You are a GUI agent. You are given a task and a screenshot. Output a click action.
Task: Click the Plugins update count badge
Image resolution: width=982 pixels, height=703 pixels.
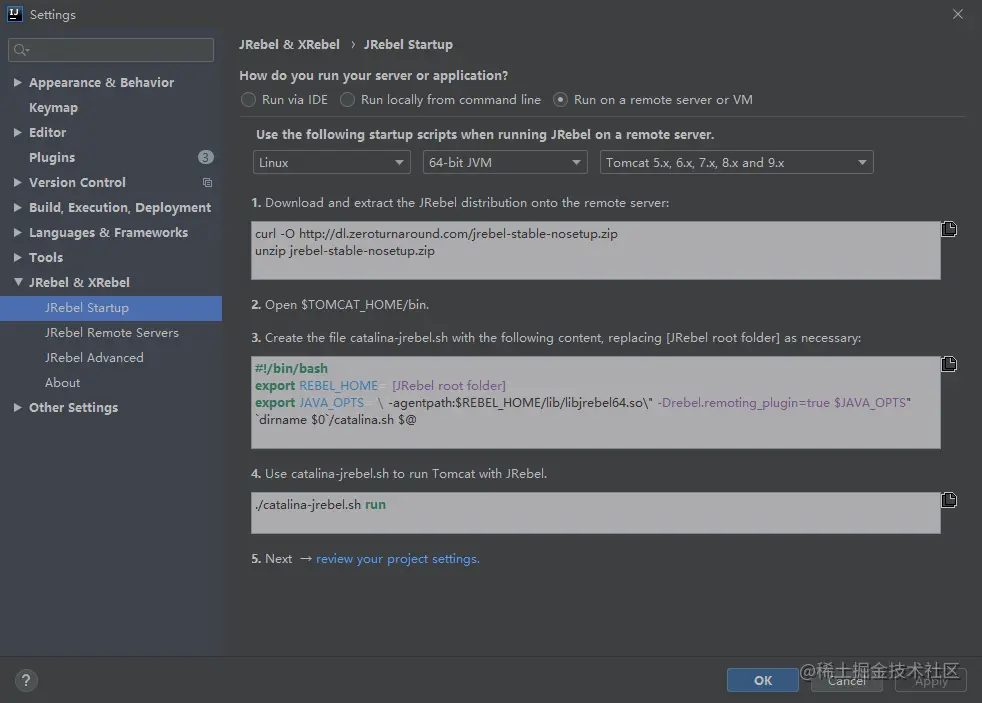(206, 157)
